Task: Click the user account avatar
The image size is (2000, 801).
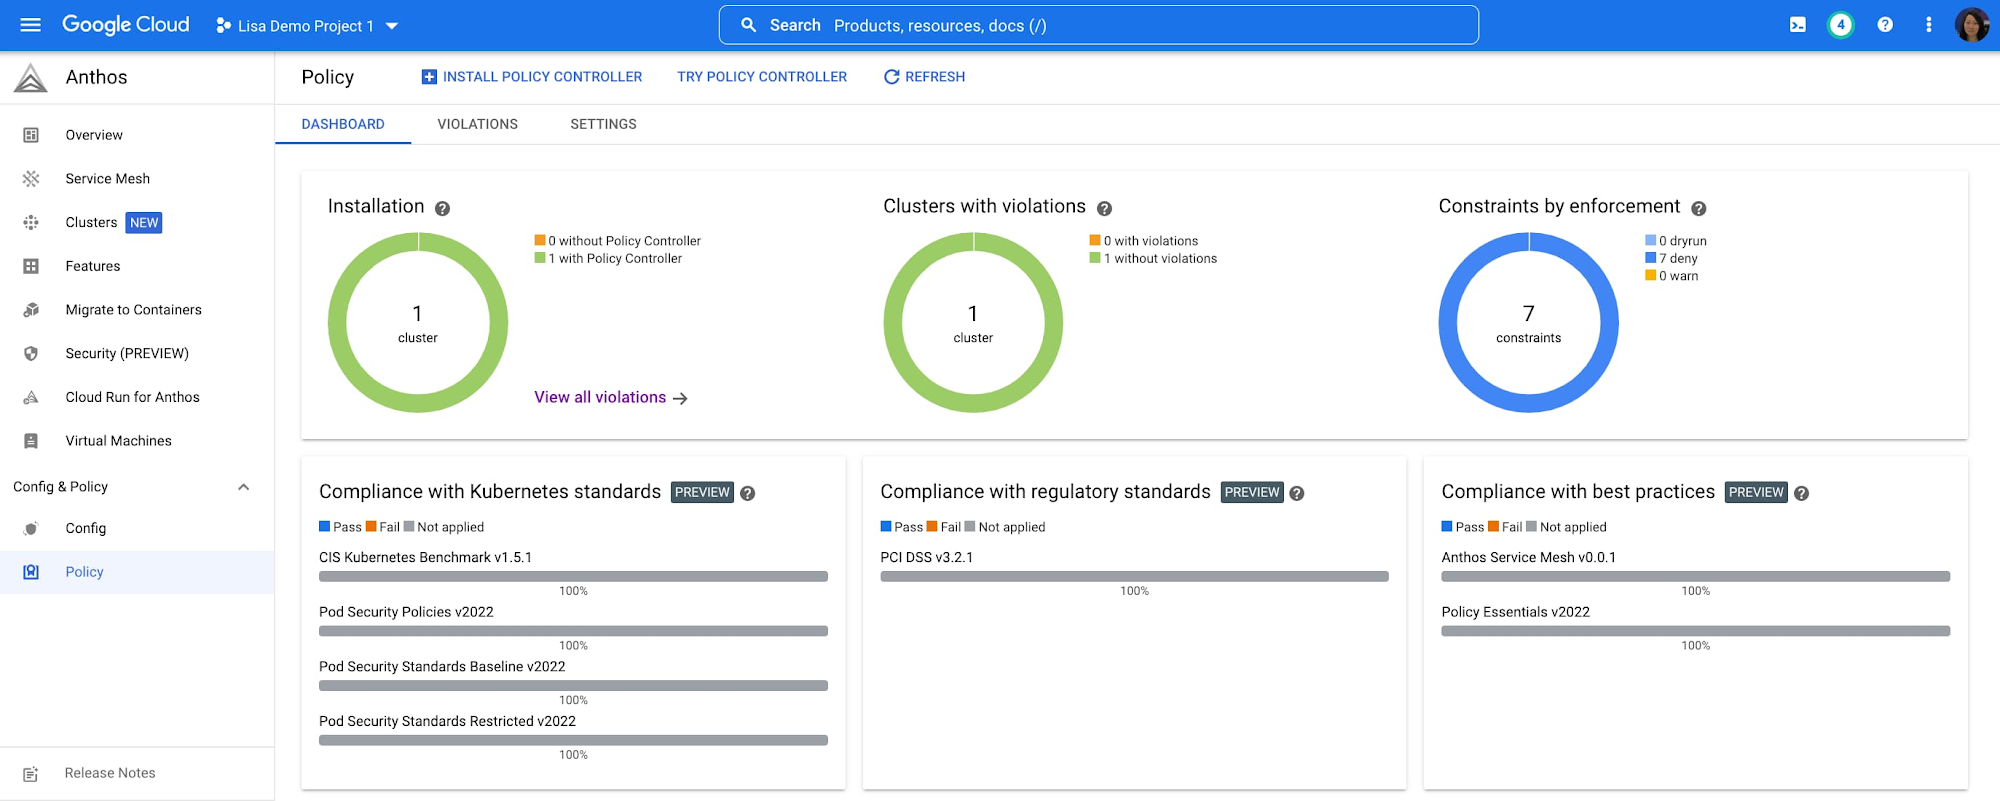Action: pyautogui.click(x=1972, y=25)
